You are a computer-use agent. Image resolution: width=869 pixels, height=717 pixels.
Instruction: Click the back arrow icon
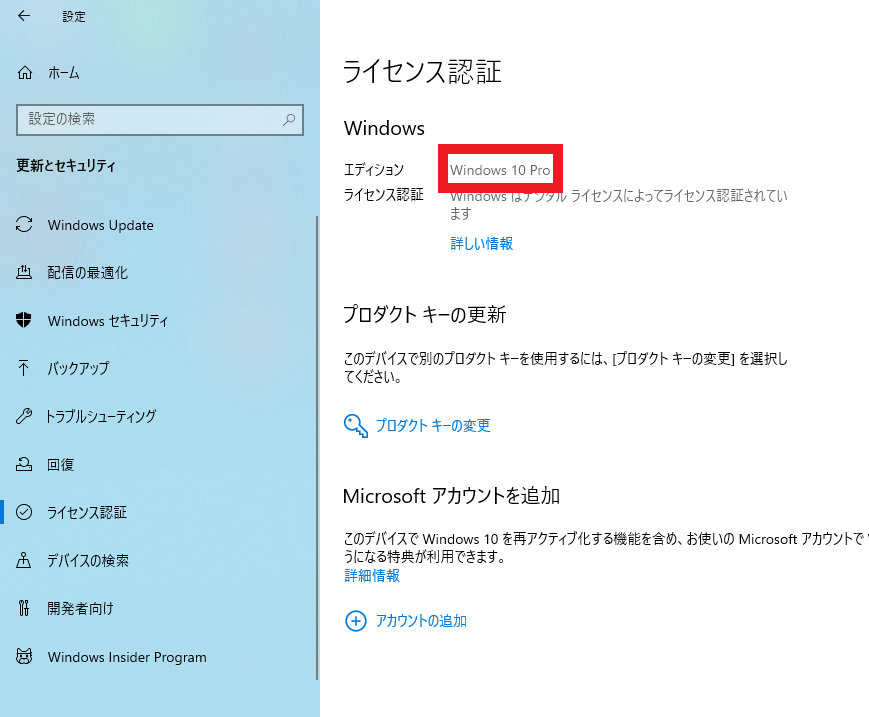tap(24, 16)
